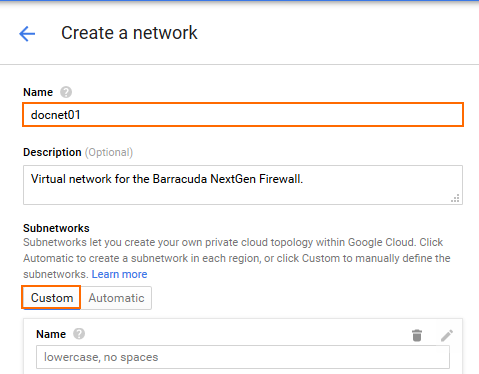Image resolution: width=479 pixels, height=374 pixels.
Task: Focus the network Name field docnet01
Action: coord(243,115)
